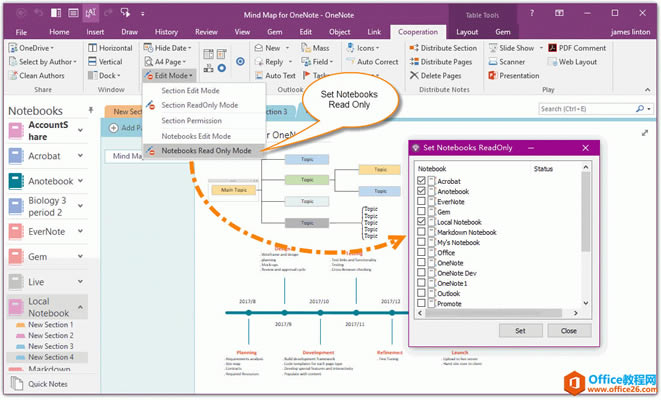Open the Scanner tool
This screenshot has height=400, width=661.
506,62
